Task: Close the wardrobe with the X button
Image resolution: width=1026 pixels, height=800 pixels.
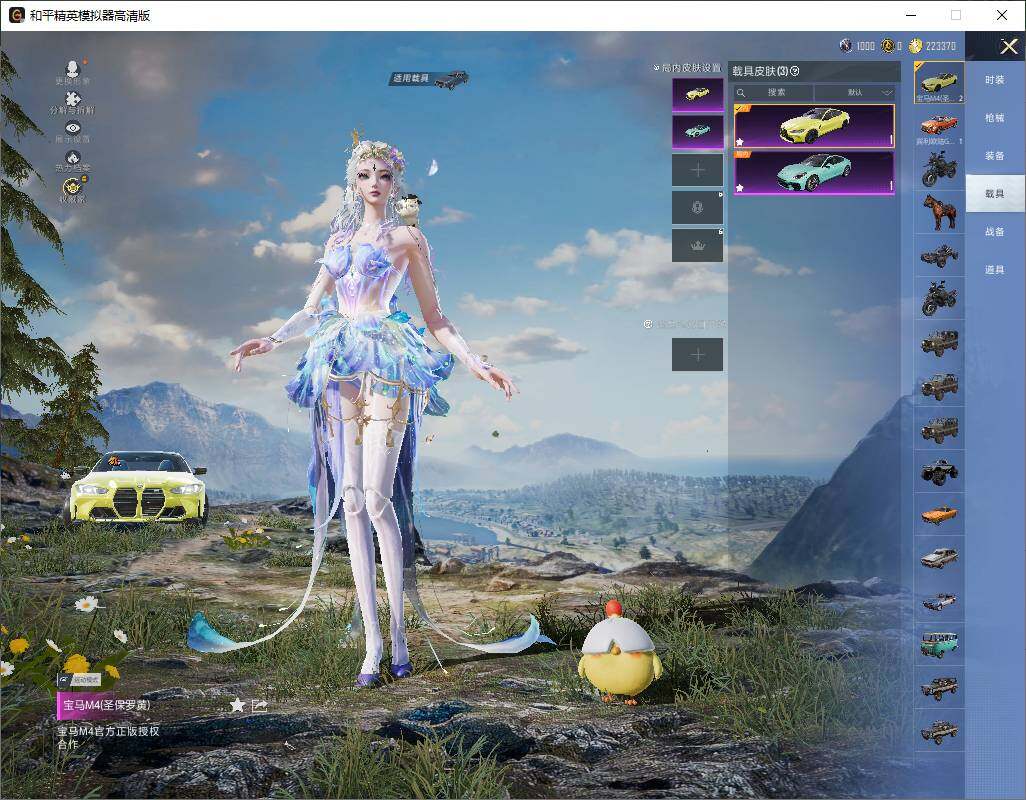Action: (1008, 46)
